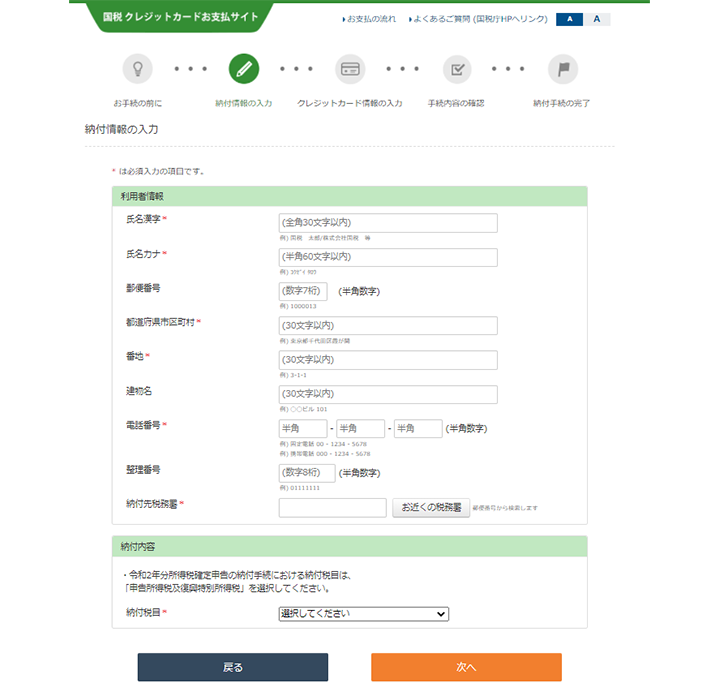Select the dark blue font size A button

click(569, 19)
